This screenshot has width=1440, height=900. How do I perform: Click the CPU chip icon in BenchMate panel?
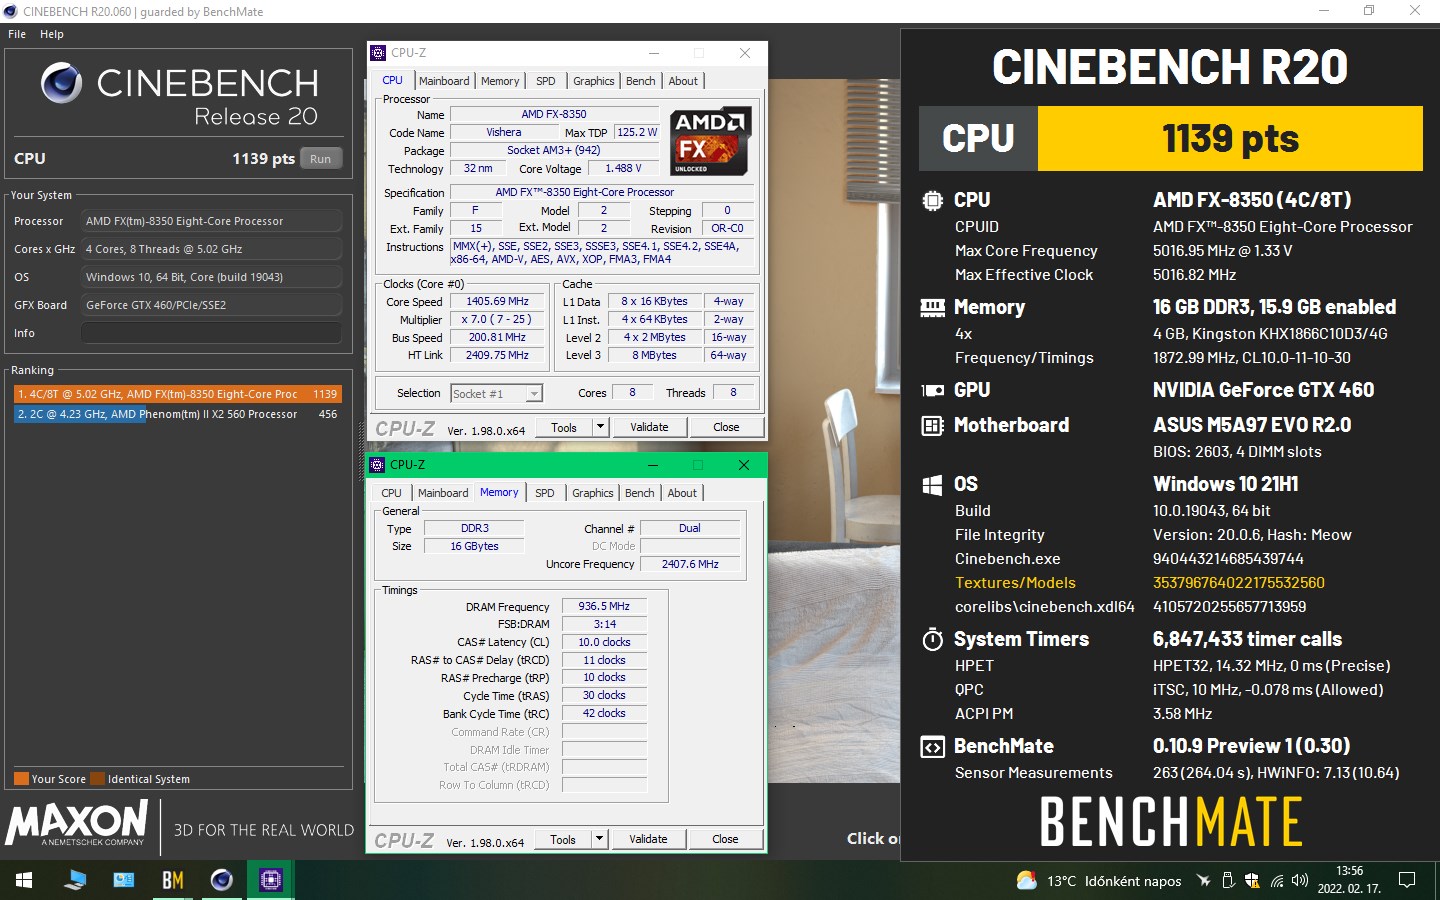pos(932,200)
